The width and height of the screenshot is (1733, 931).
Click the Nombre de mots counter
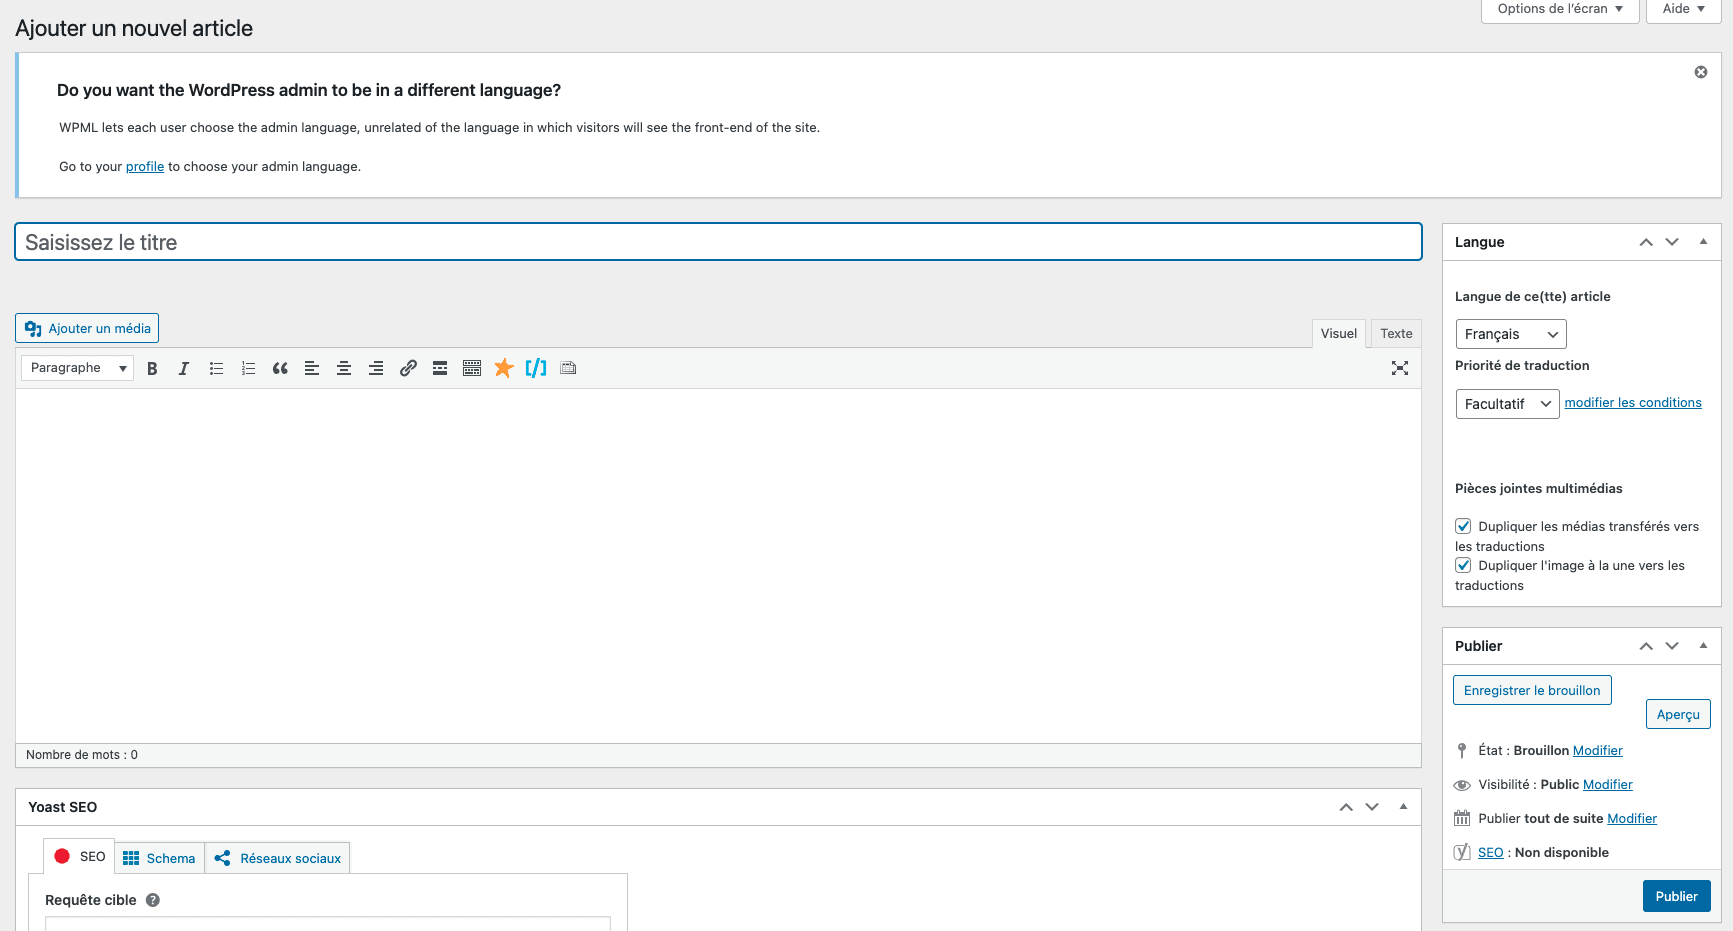[82, 755]
